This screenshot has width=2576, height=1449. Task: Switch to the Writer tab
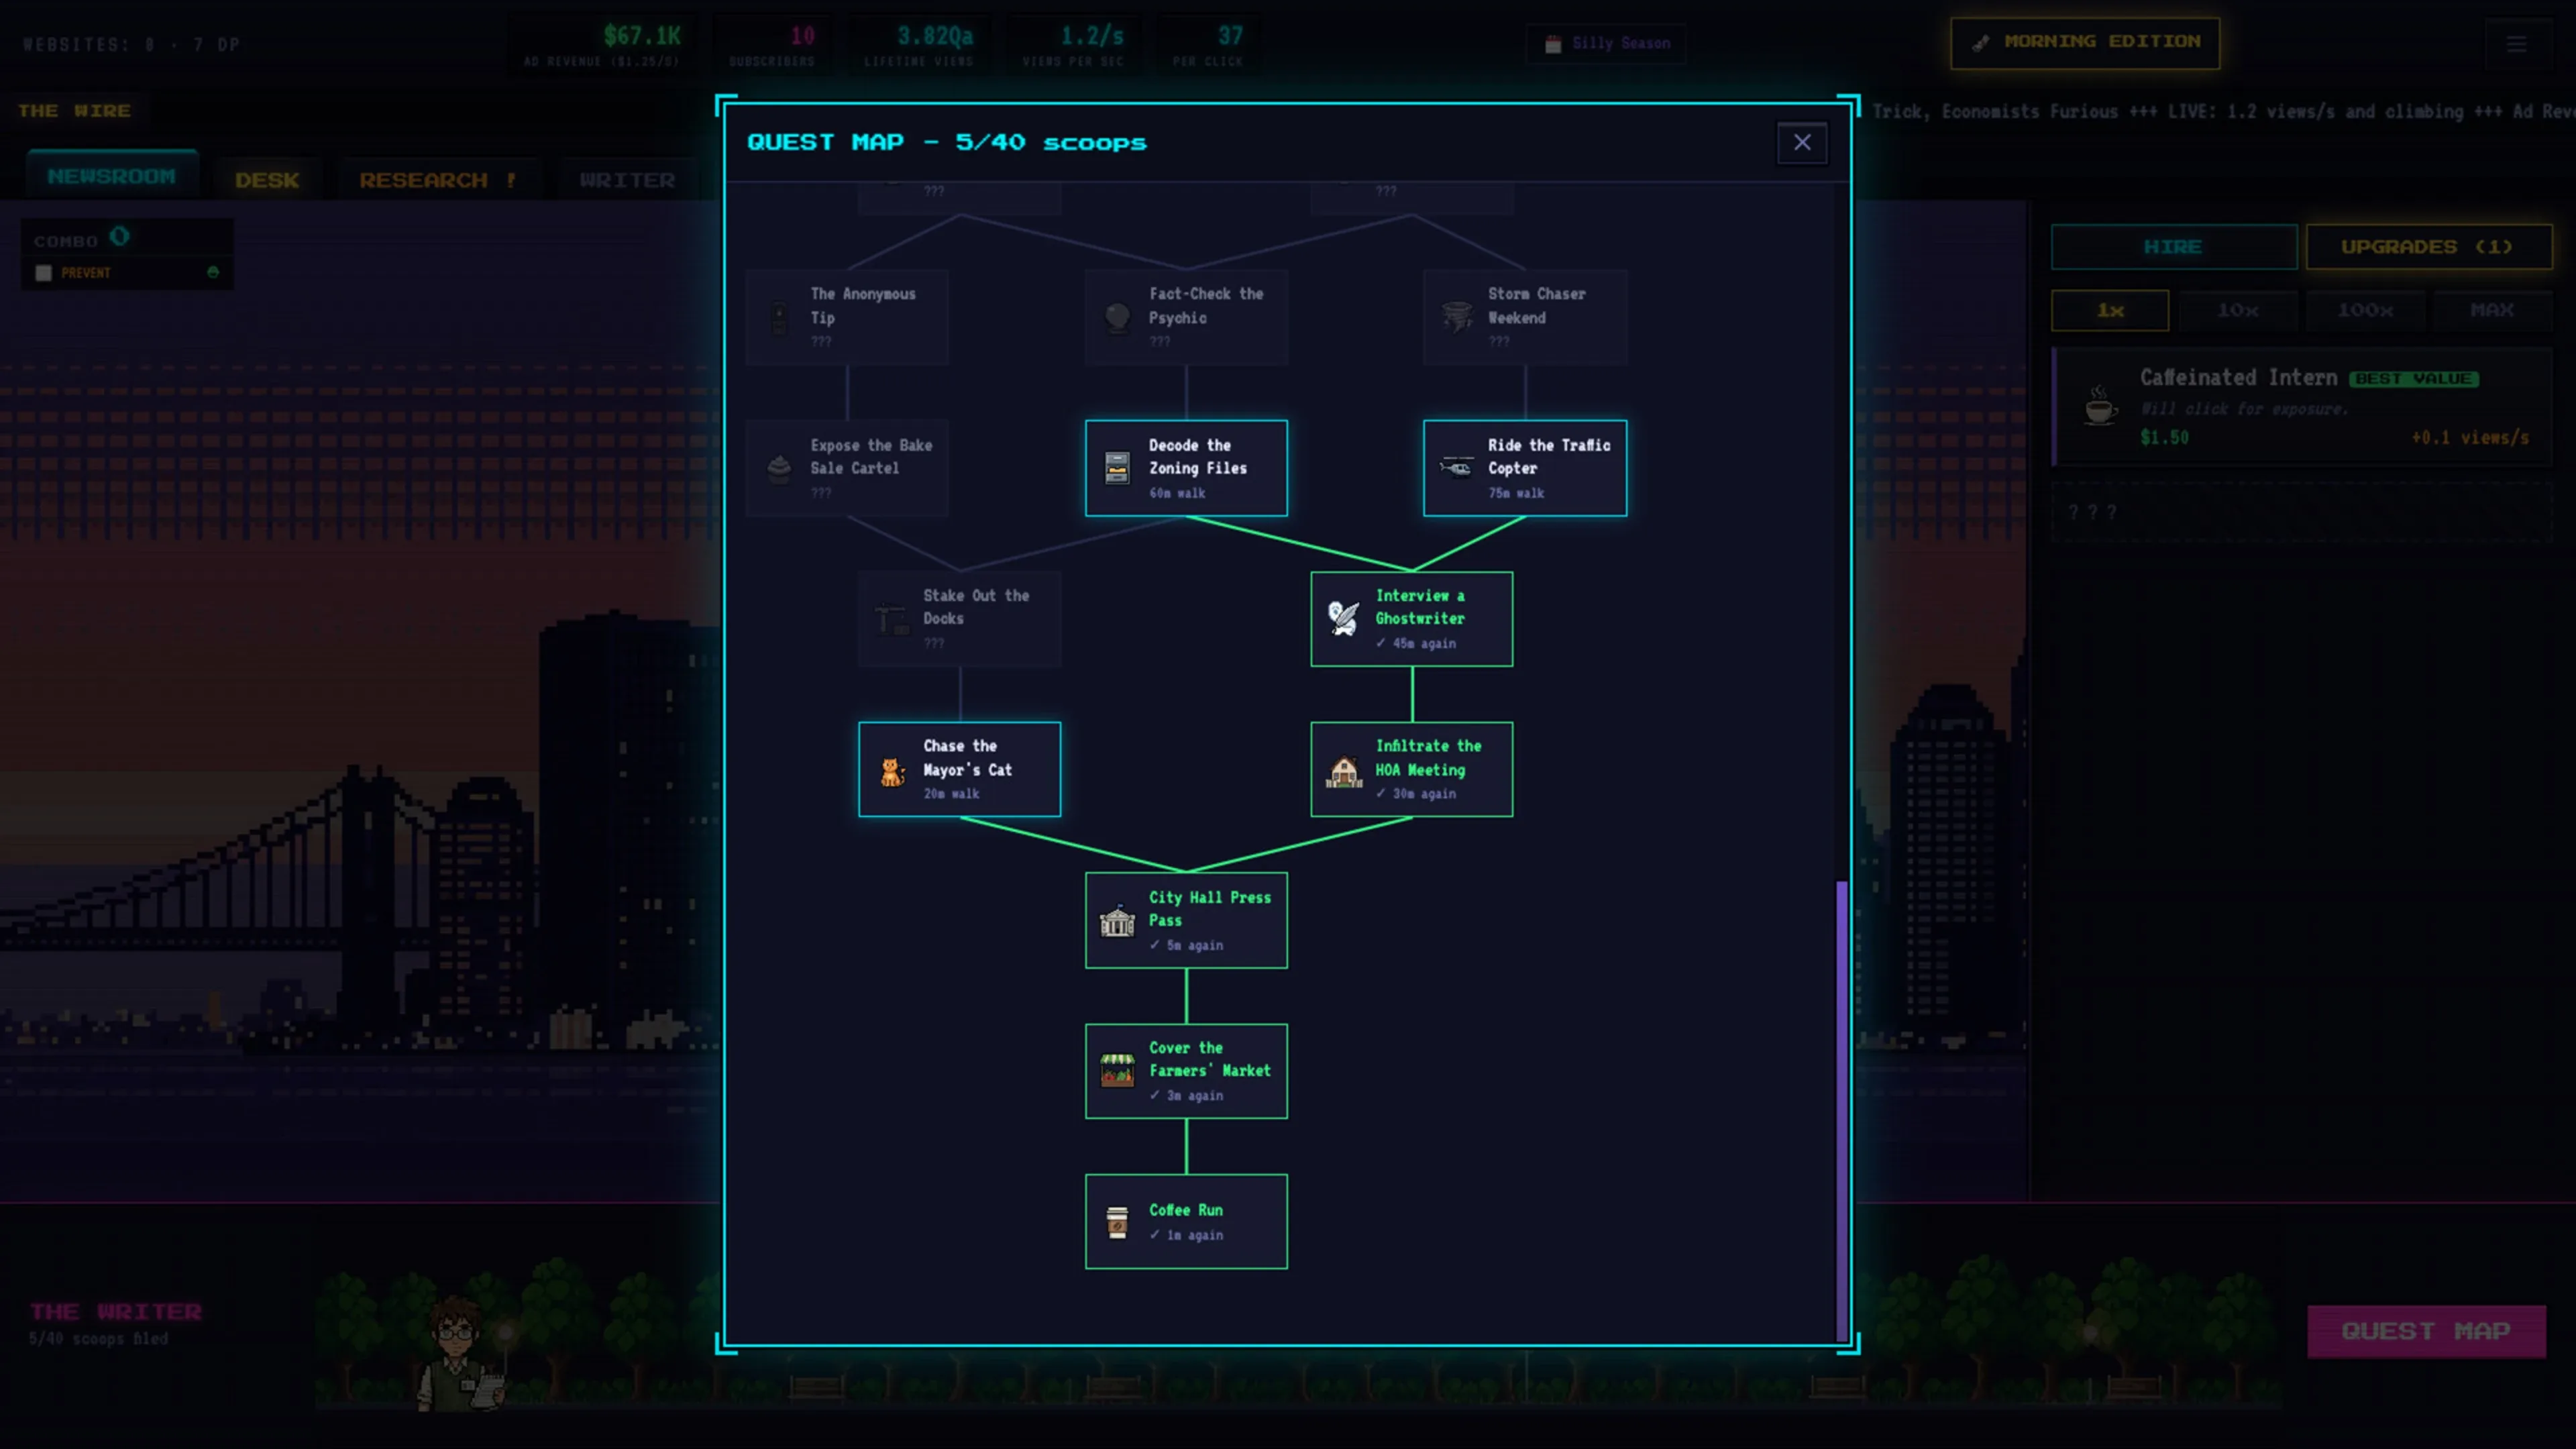628,180
